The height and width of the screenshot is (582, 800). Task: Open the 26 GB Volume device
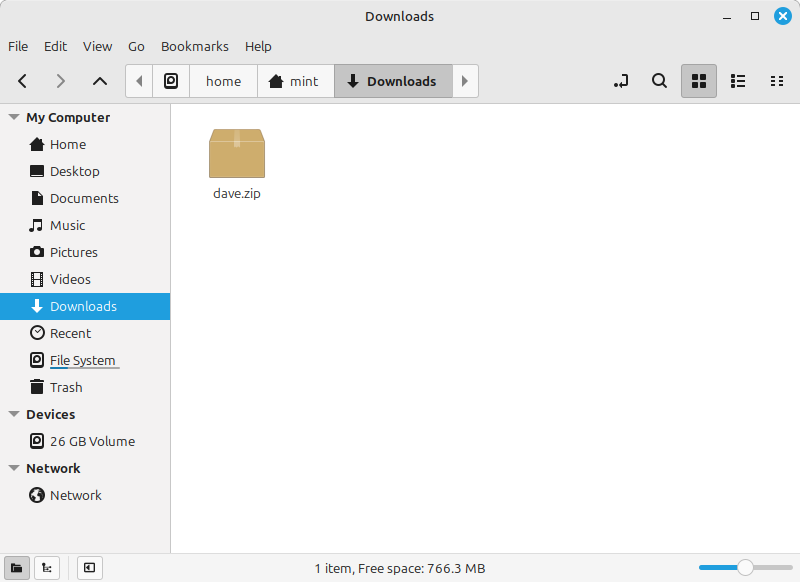tap(92, 441)
